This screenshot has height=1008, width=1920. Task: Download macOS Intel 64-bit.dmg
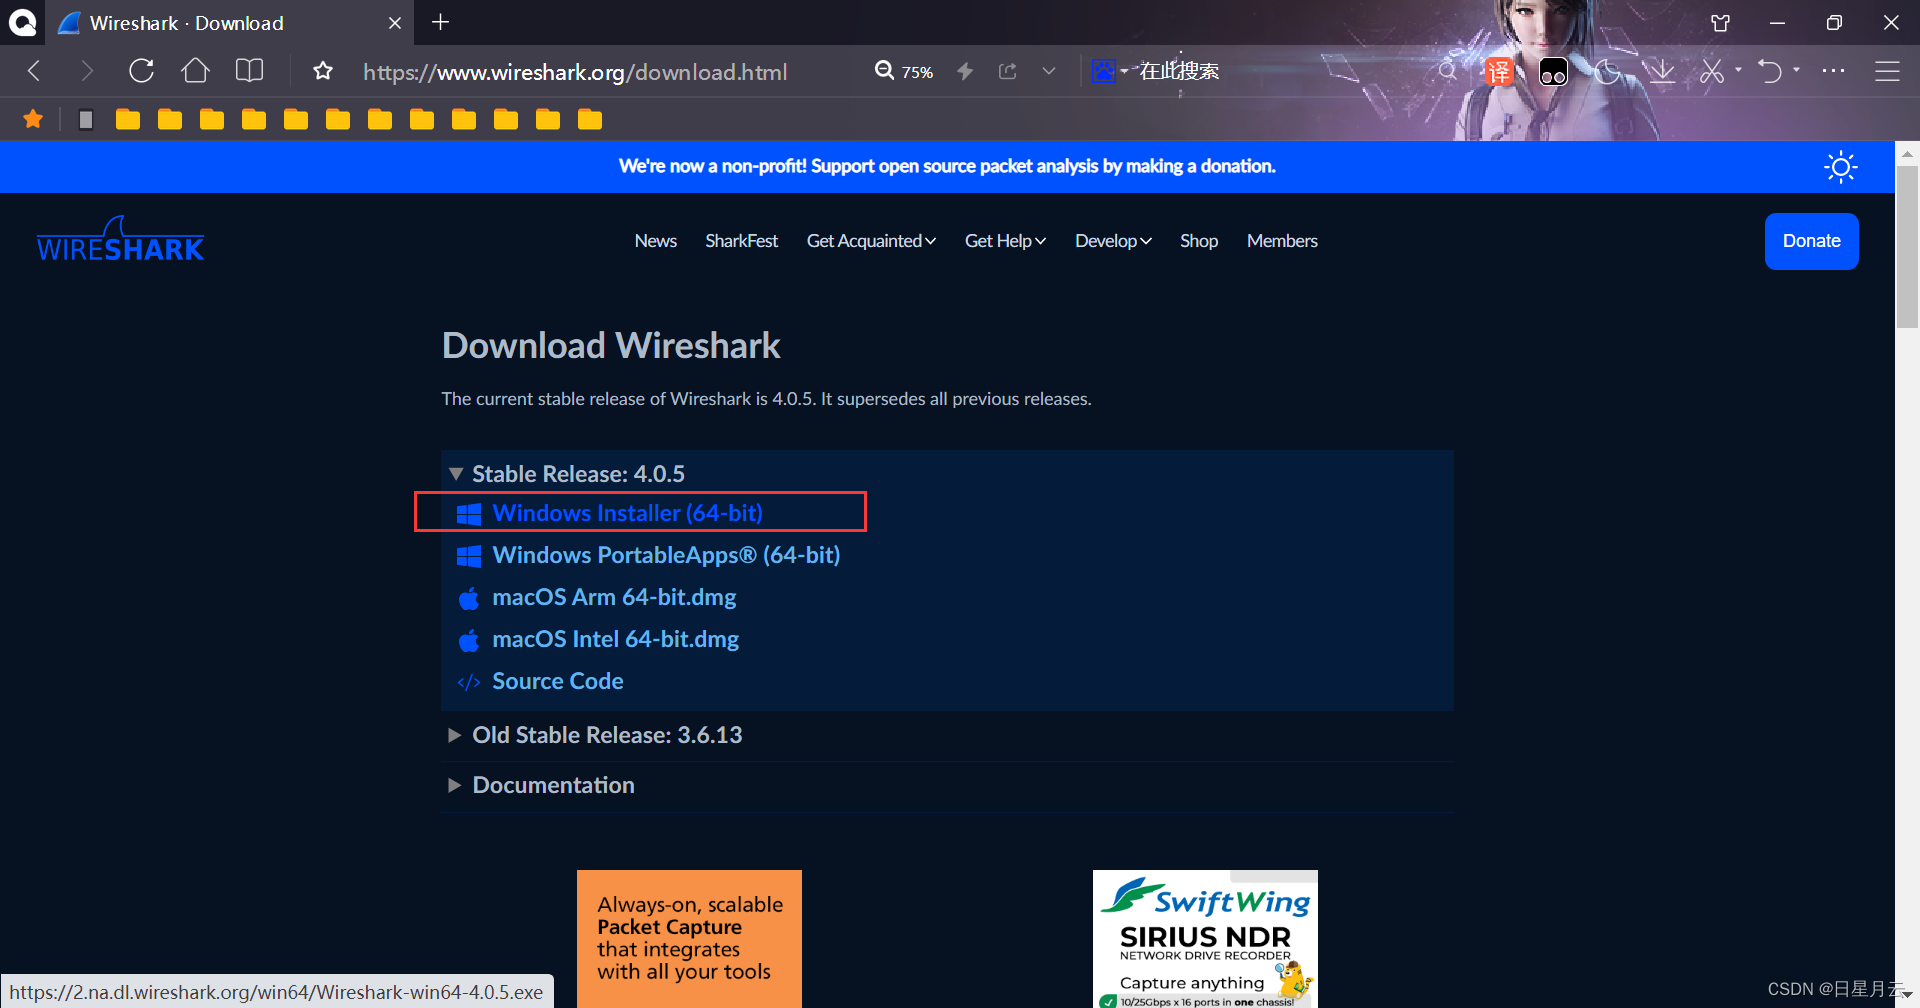click(x=615, y=639)
